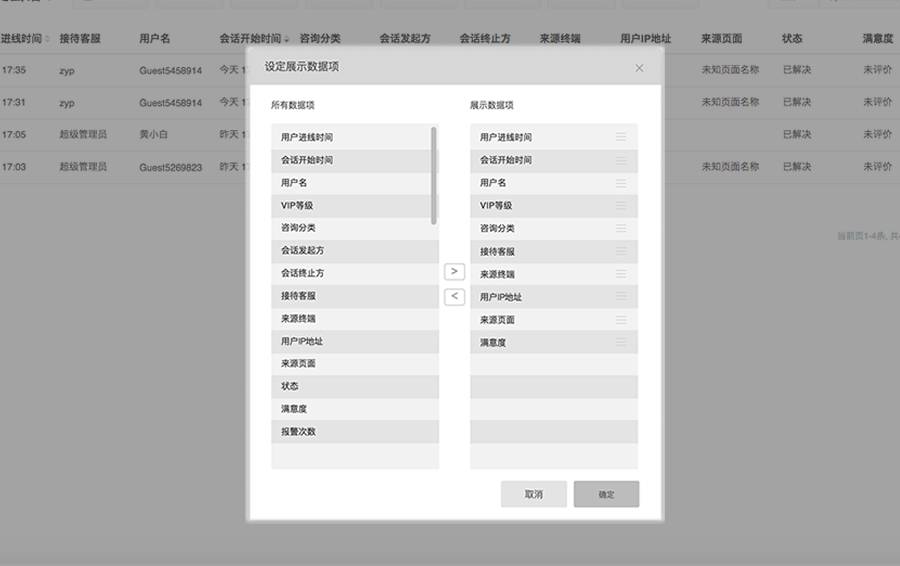900x566 pixels.
Task: Select 会话终止方 in all data items list
Action: pyautogui.click(x=355, y=273)
